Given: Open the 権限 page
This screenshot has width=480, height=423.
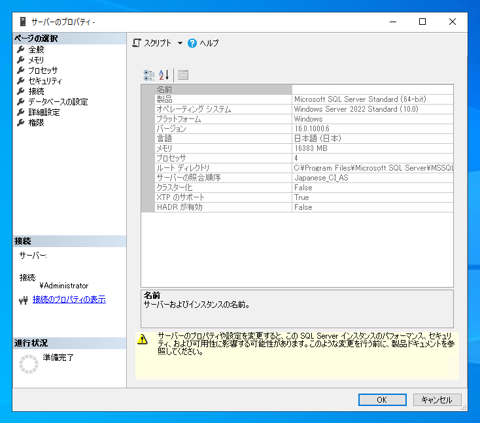Looking at the screenshot, I should (36, 123).
